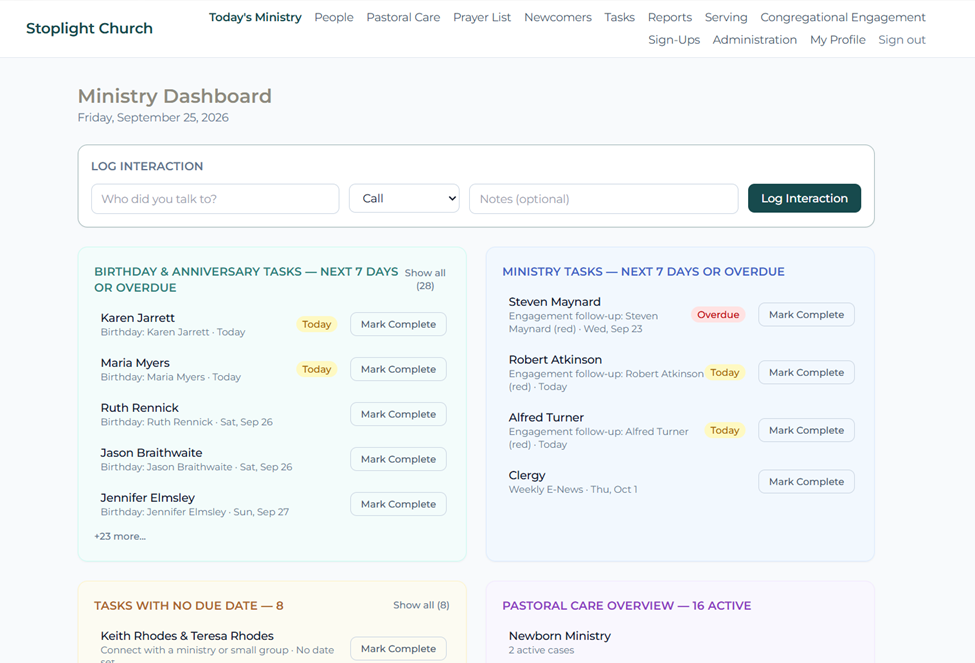Show all 8 tasks with no due date
This screenshot has width=975, height=663.
pos(421,605)
